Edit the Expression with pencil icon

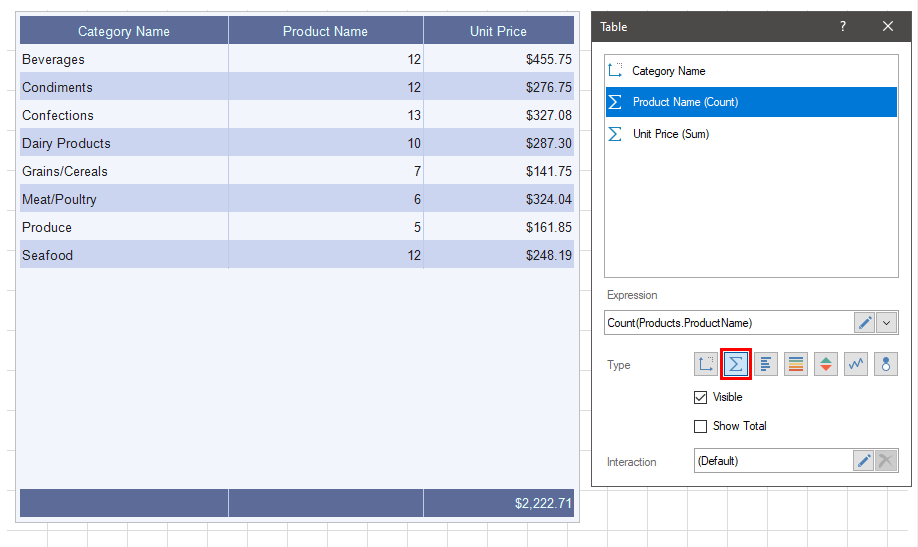[864, 323]
